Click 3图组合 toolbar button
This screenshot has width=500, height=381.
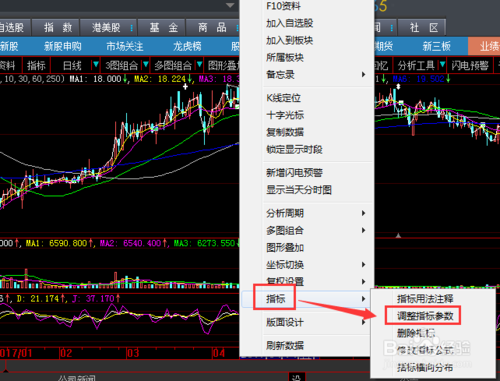[121, 66]
